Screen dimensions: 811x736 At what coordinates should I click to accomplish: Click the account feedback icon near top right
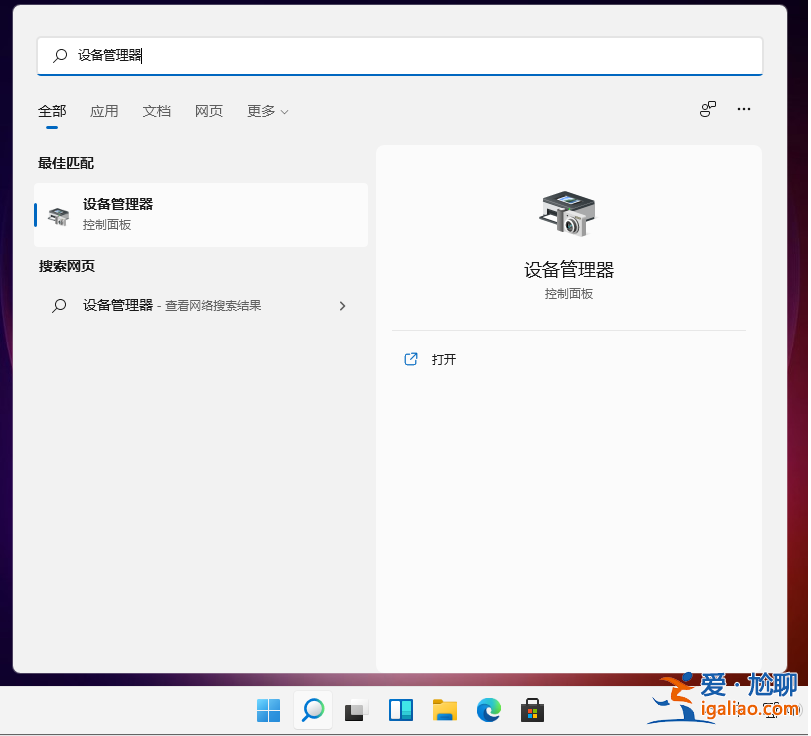pyautogui.click(x=708, y=109)
